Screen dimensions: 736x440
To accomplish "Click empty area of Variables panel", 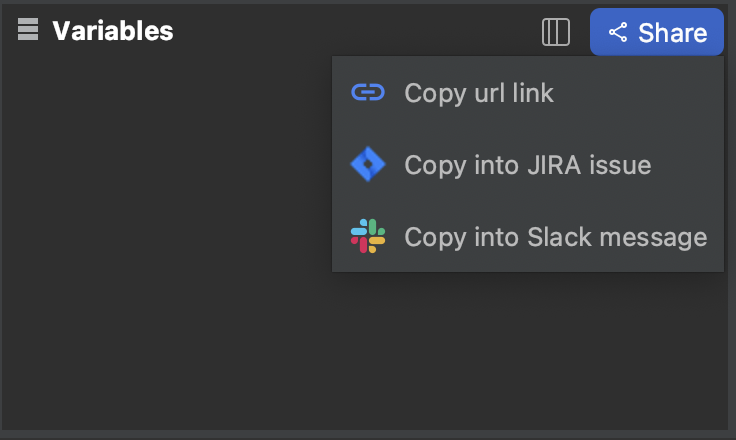I will [x=160, y=250].
